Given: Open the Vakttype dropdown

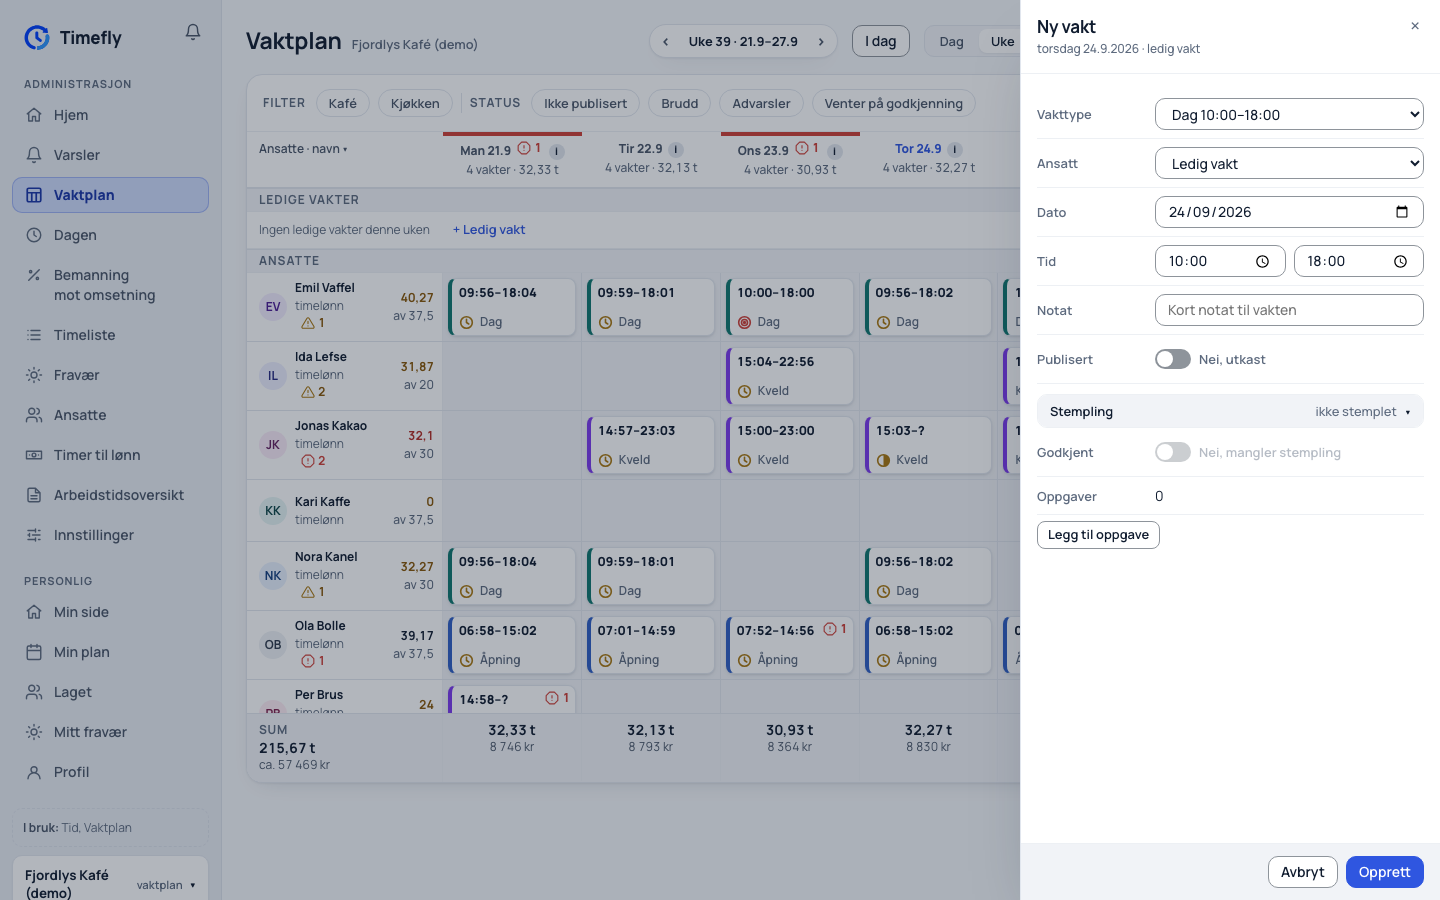Looking at the screenshot, I should [1289, 114].
